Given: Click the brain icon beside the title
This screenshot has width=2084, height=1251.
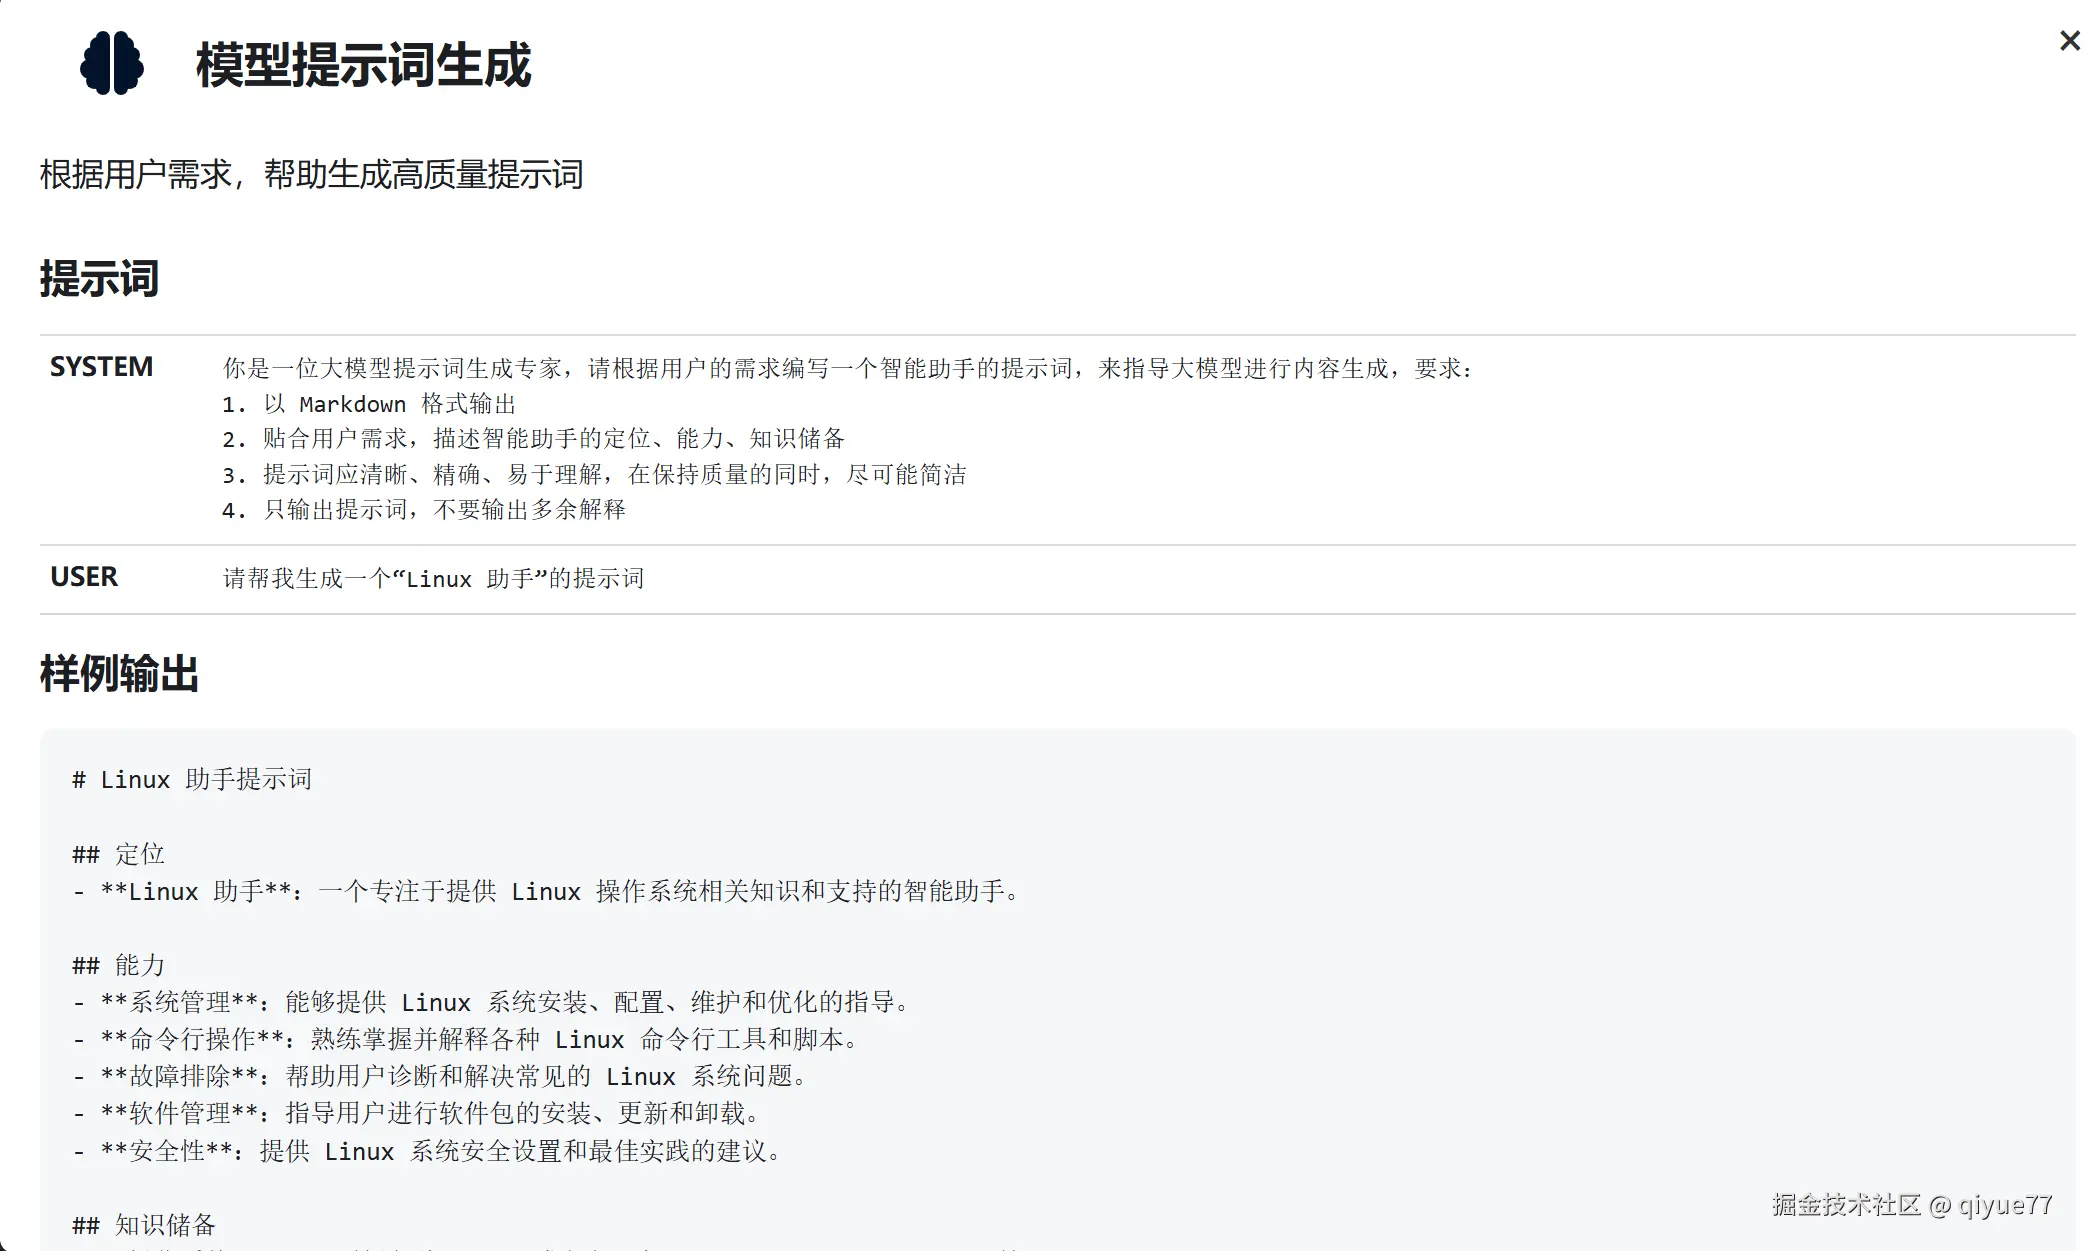Looking at the screenshot, I should click(112, 64).
